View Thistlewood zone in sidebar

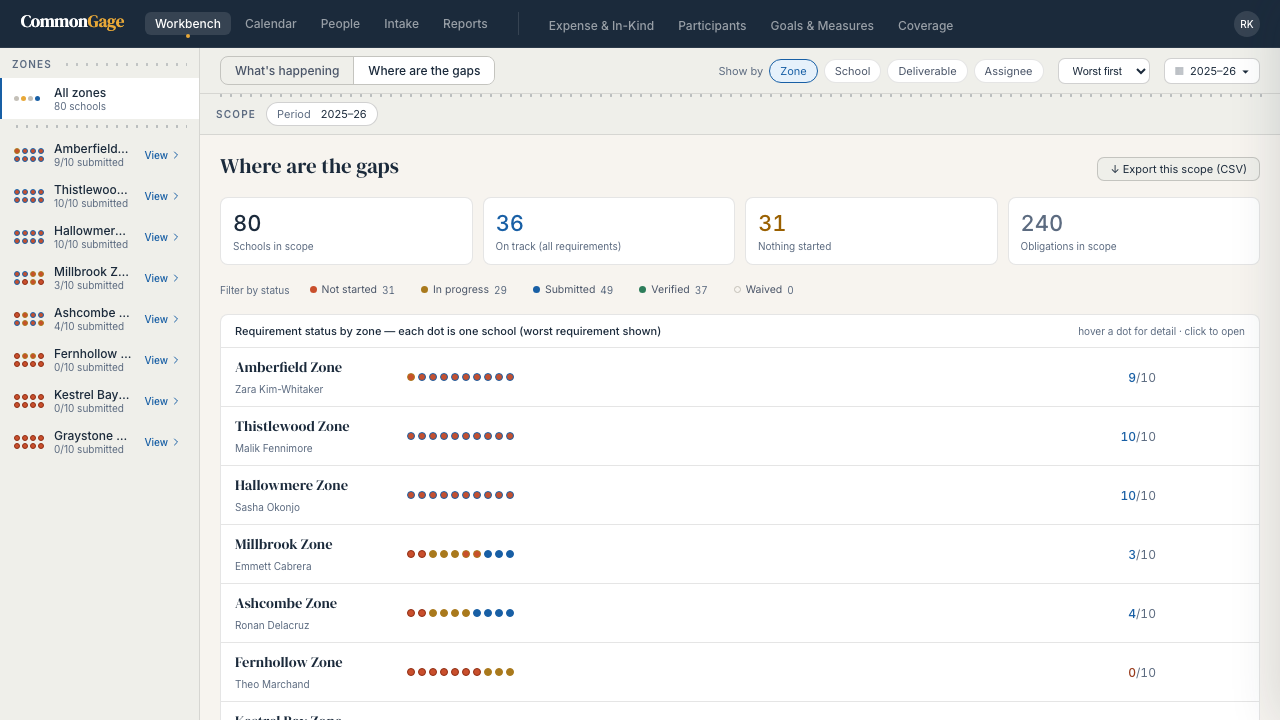coord(162,196)
